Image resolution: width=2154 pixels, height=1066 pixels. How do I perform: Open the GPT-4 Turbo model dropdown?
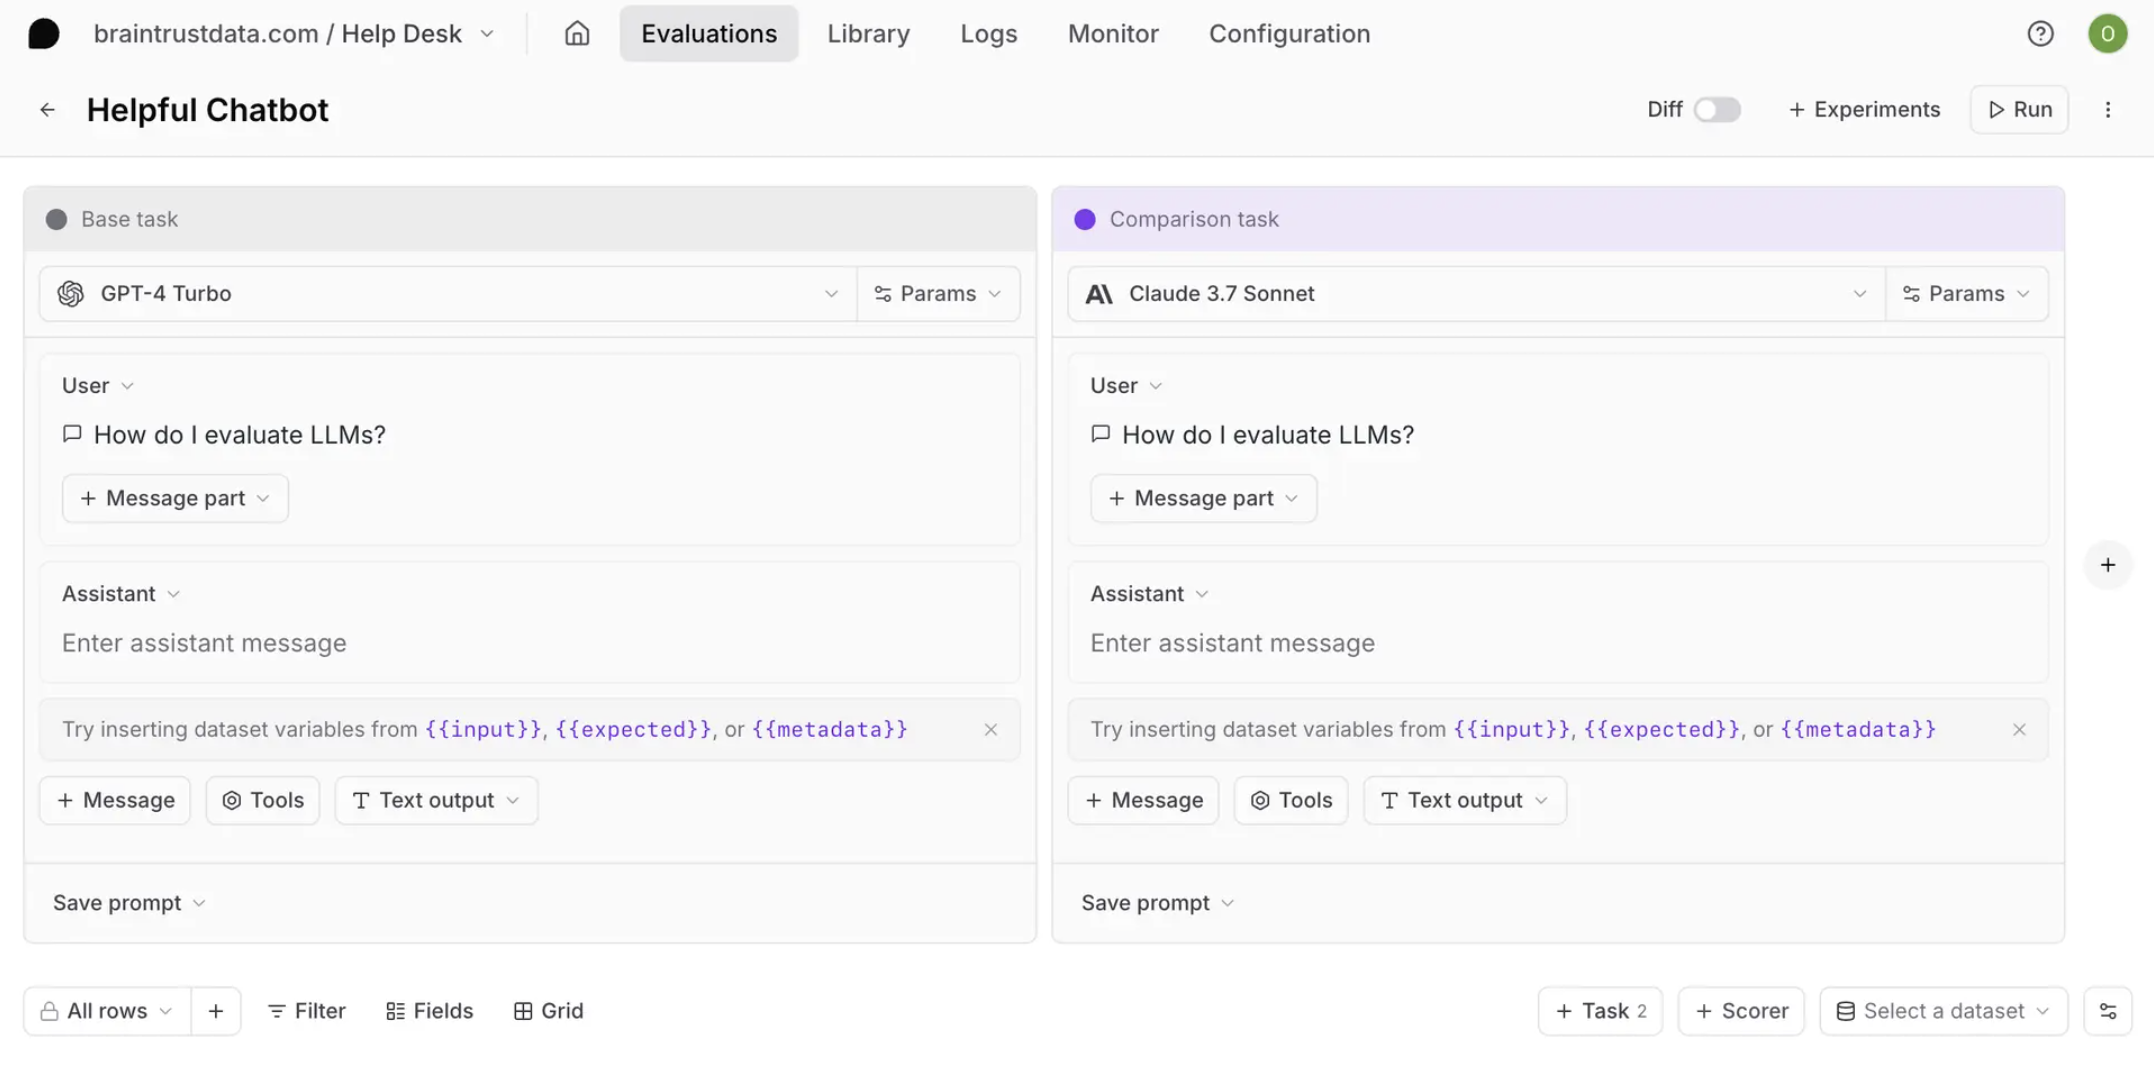pyautogui.click(x=448, y=294)
